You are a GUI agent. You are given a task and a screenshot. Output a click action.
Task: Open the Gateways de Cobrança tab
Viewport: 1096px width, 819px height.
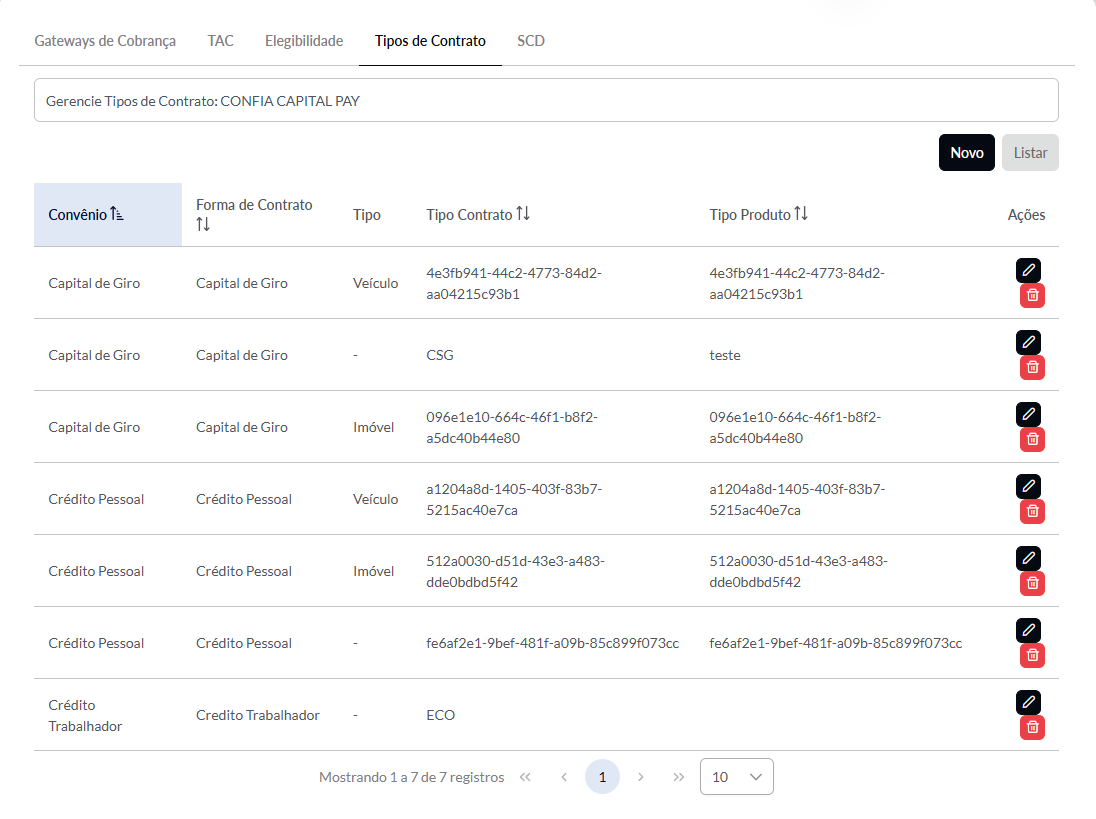click(105, 41)
